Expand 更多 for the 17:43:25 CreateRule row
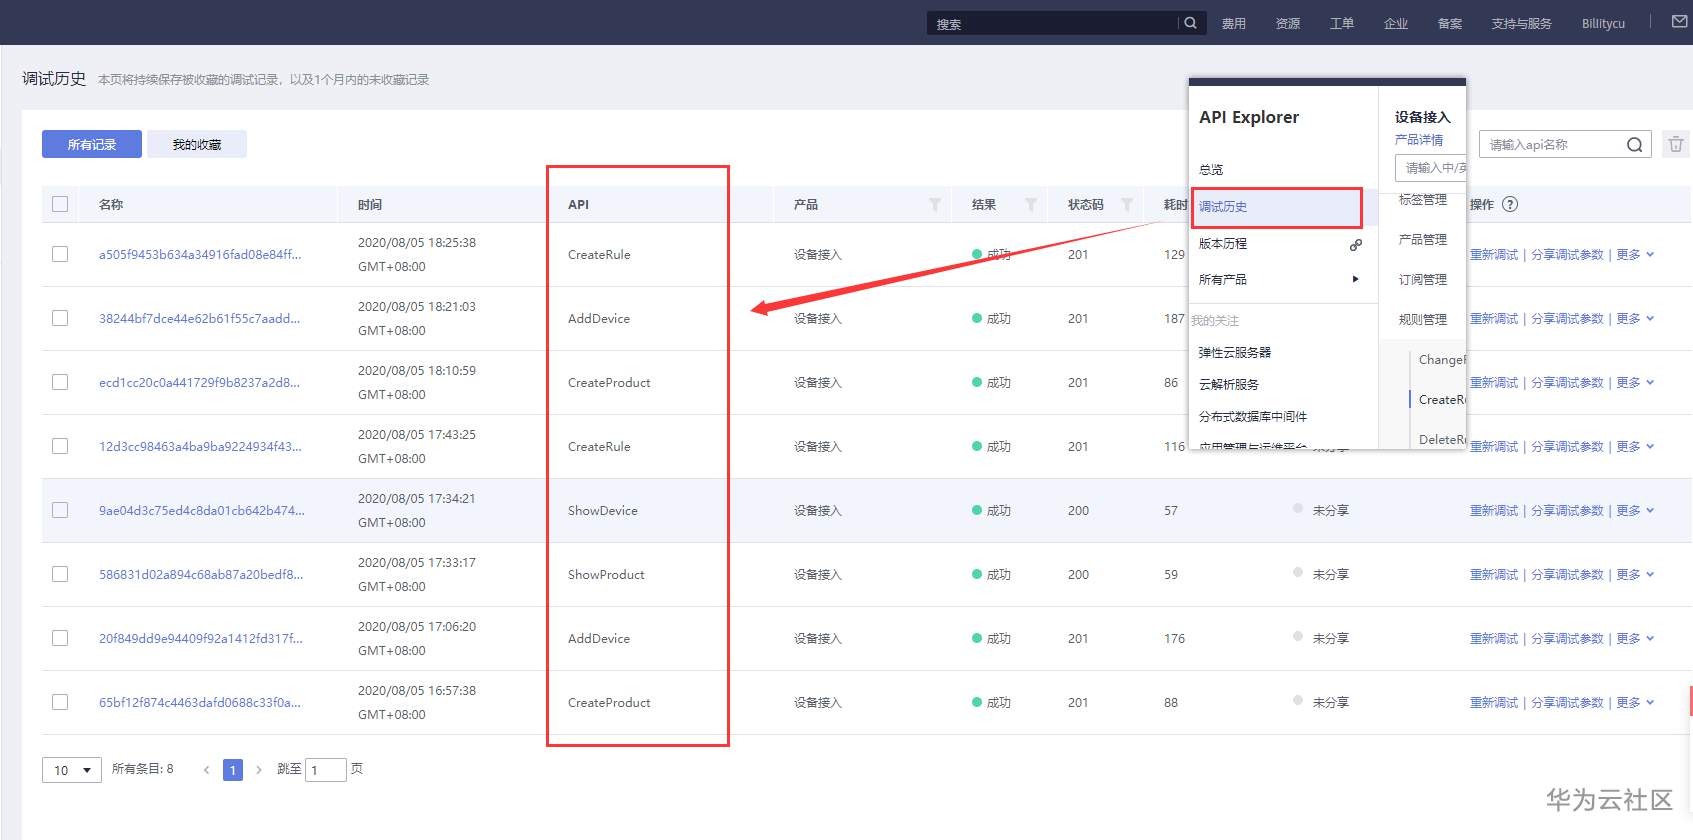 [x=1635, y=447]
